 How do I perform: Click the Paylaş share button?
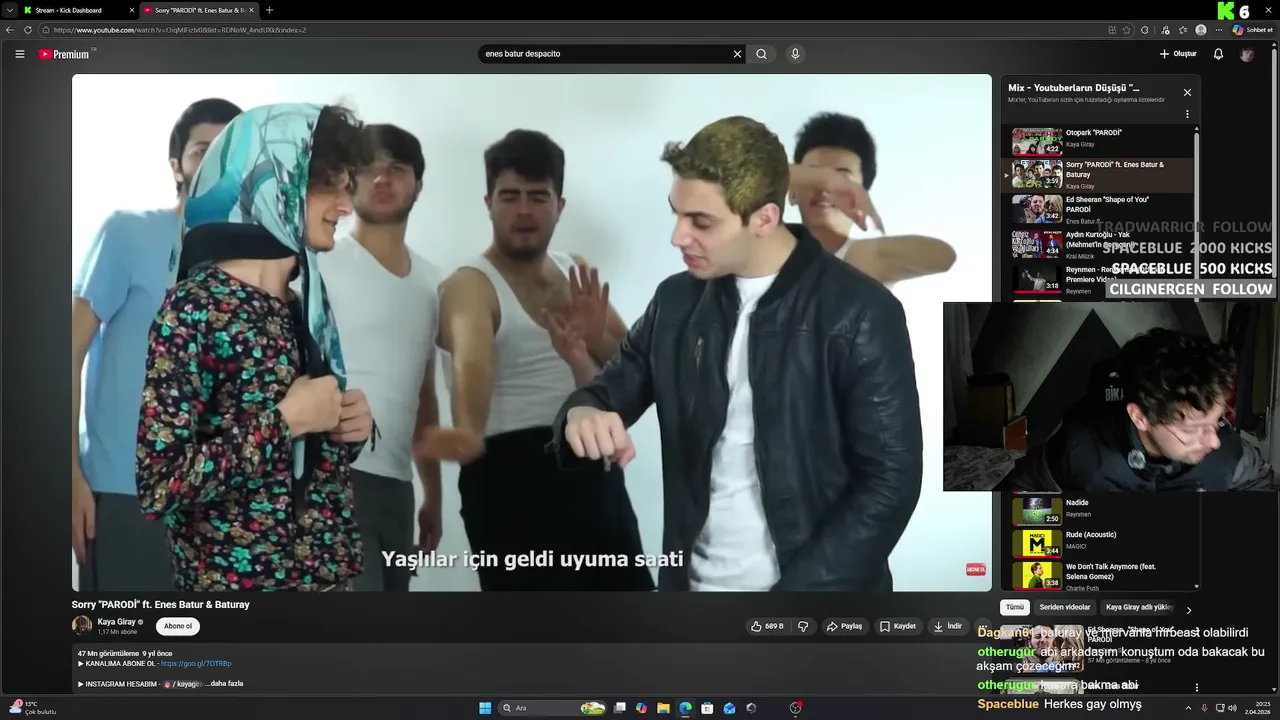point(844,626)
